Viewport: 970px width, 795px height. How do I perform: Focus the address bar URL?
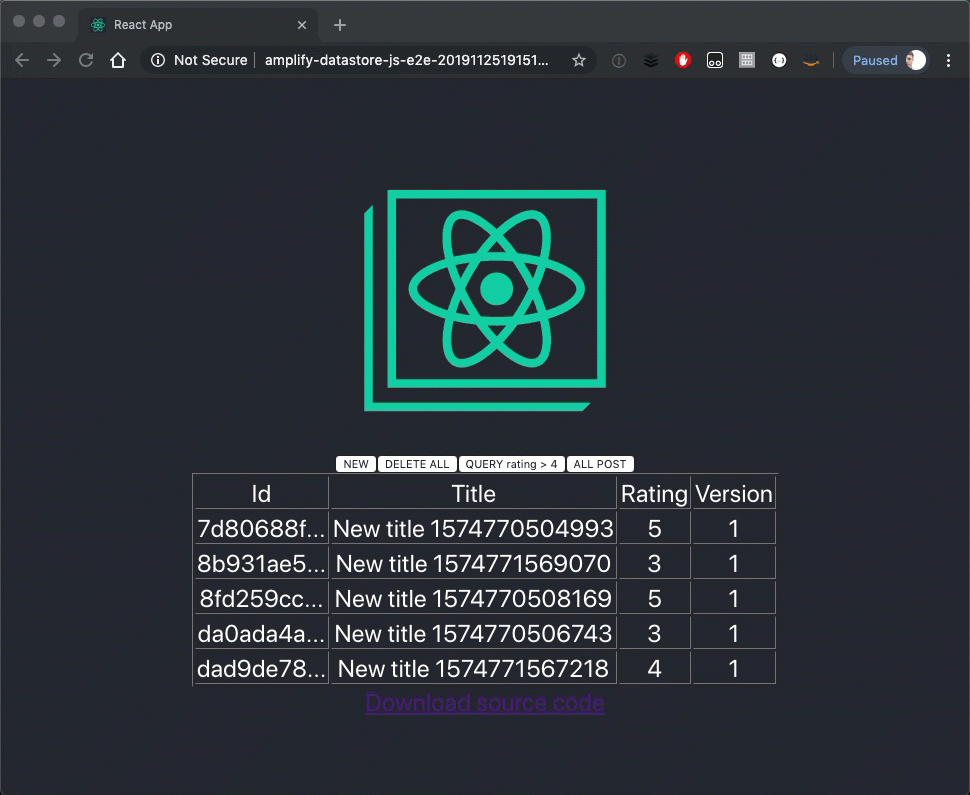tap(406, 60)
